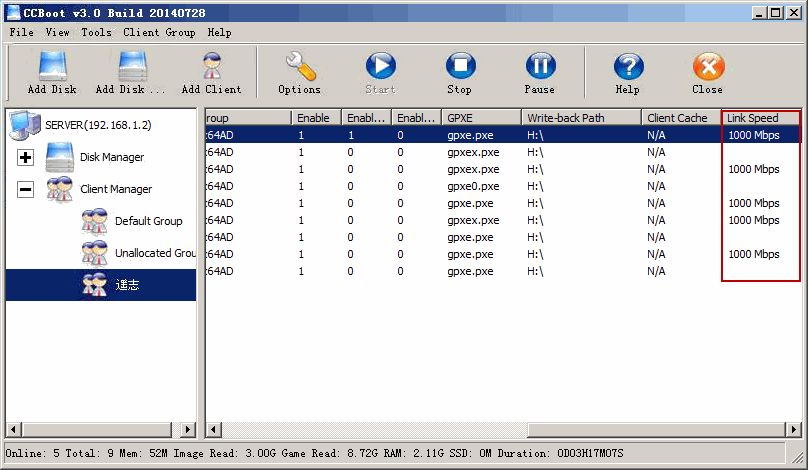808x470 pixels.
Task: Select the Unallocated Group tree item
Action: (155, 253)
